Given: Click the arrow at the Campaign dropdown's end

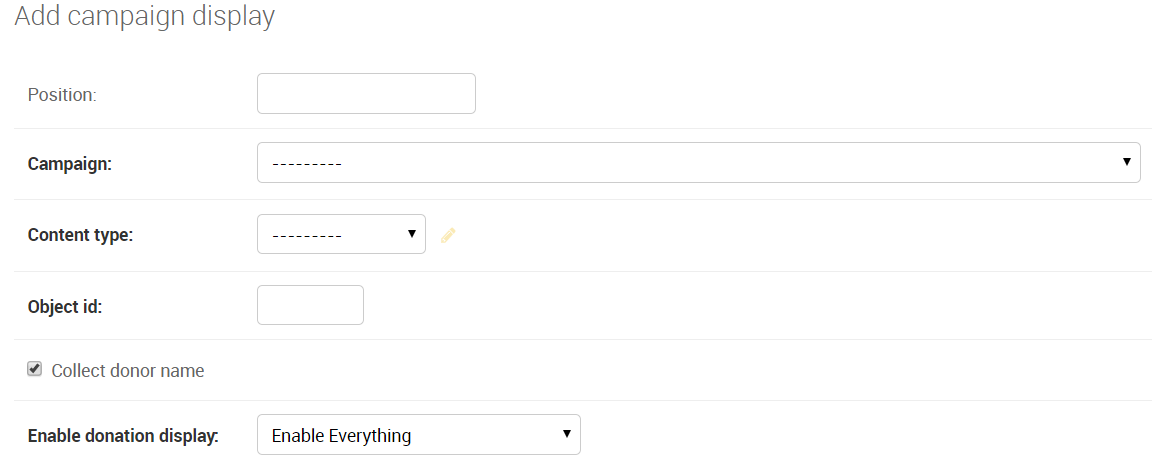Looking at the screenshot, I should [1126, 162].
